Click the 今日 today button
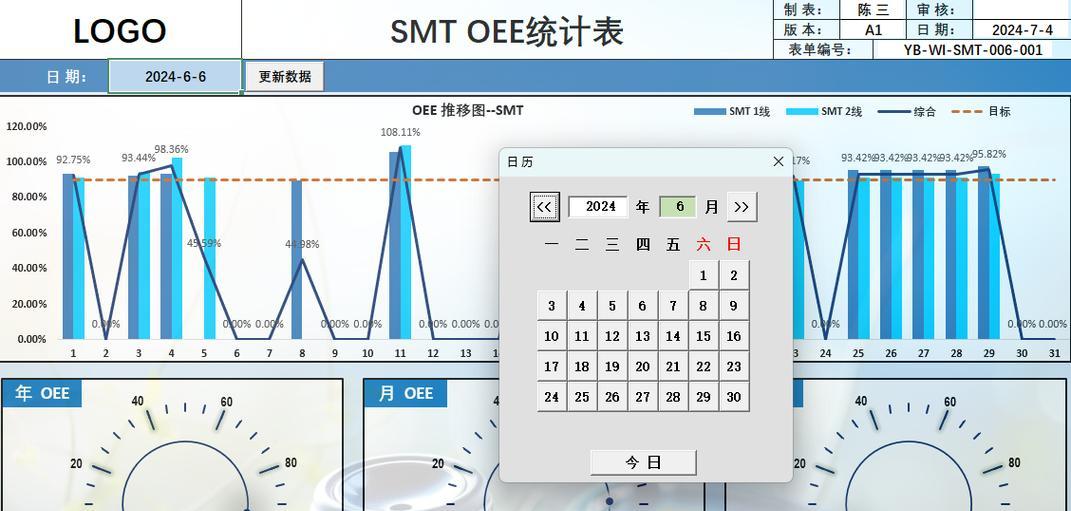Image resolution: width=1071 pixels, height=511 pixels. [643, 462]
